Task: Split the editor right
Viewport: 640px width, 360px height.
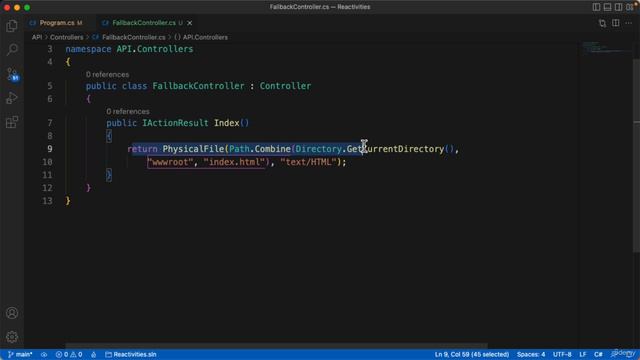Action: point(616,23)
